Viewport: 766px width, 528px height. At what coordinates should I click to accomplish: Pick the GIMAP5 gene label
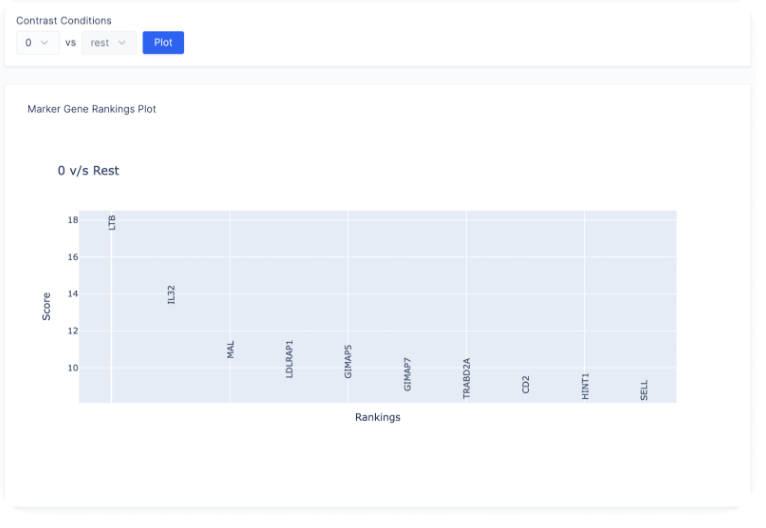(x=348, y=362)
